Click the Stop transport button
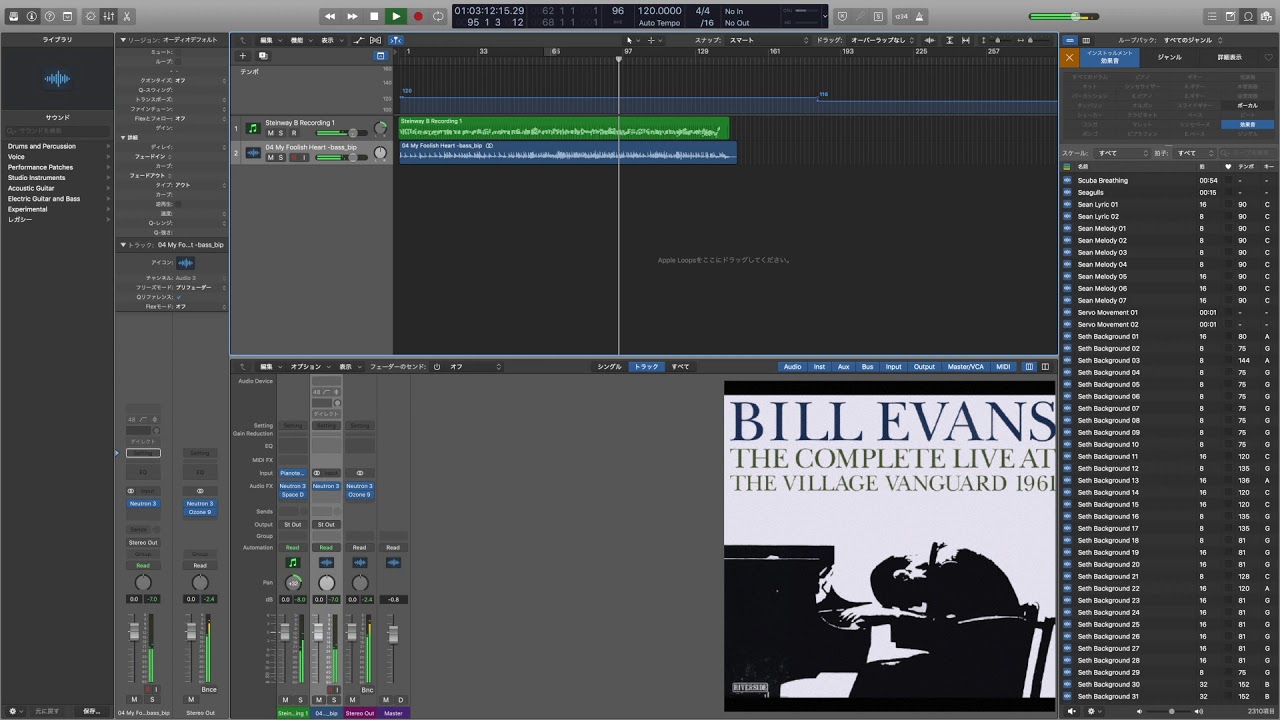Viewport: 1280px width, 720px height. [x=374, y=16]
